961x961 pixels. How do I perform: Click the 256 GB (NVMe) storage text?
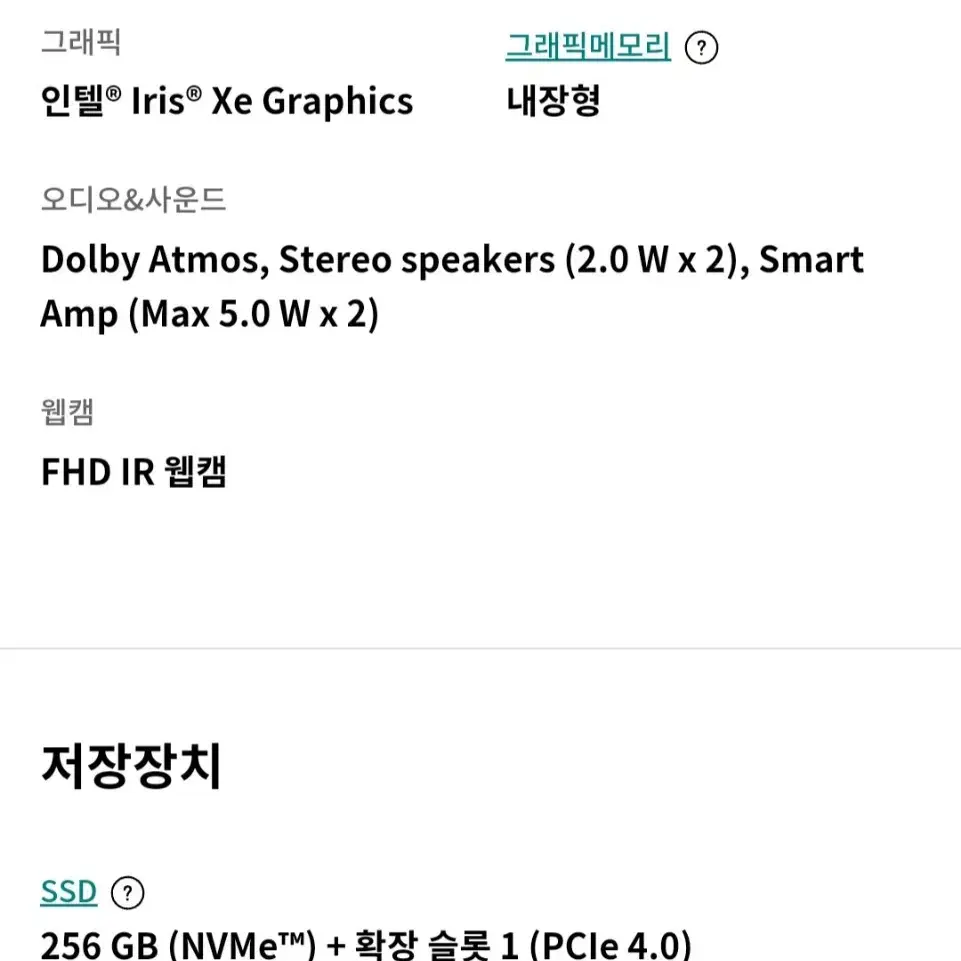coord(178,945)
